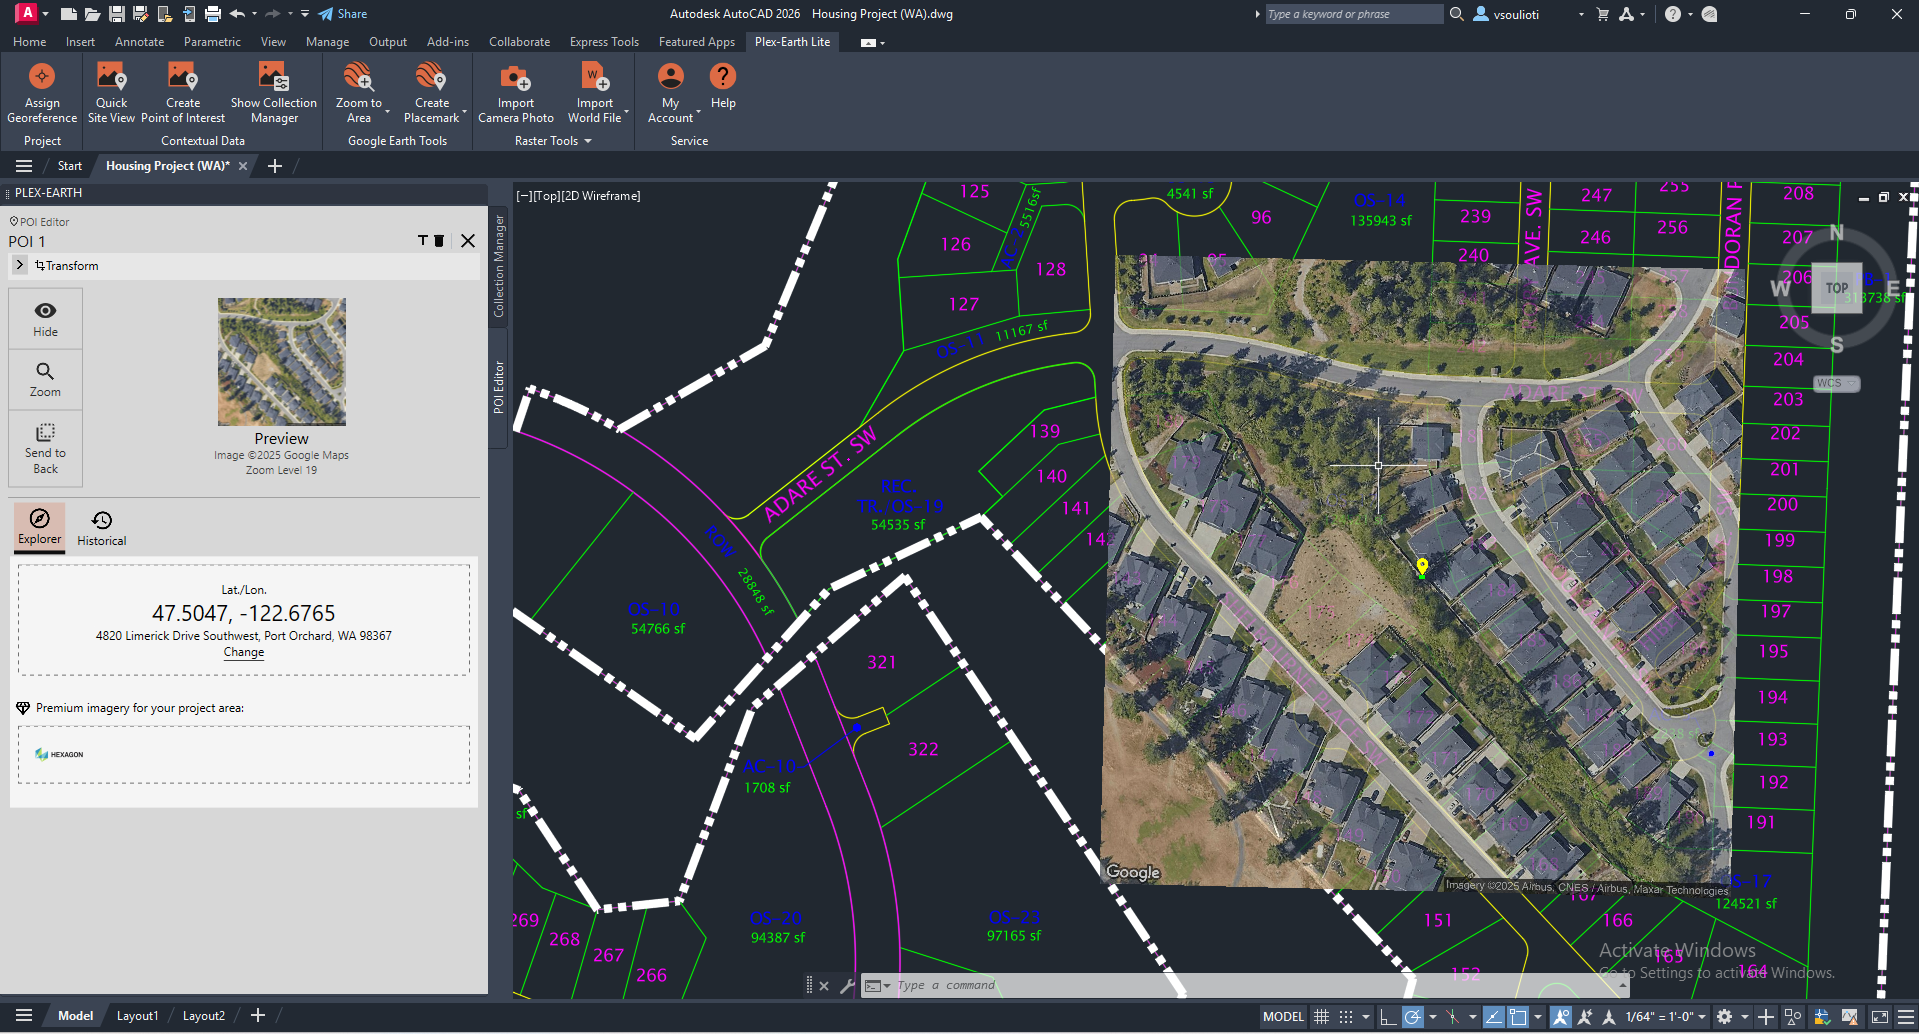Click Import World File

point(595,93)
